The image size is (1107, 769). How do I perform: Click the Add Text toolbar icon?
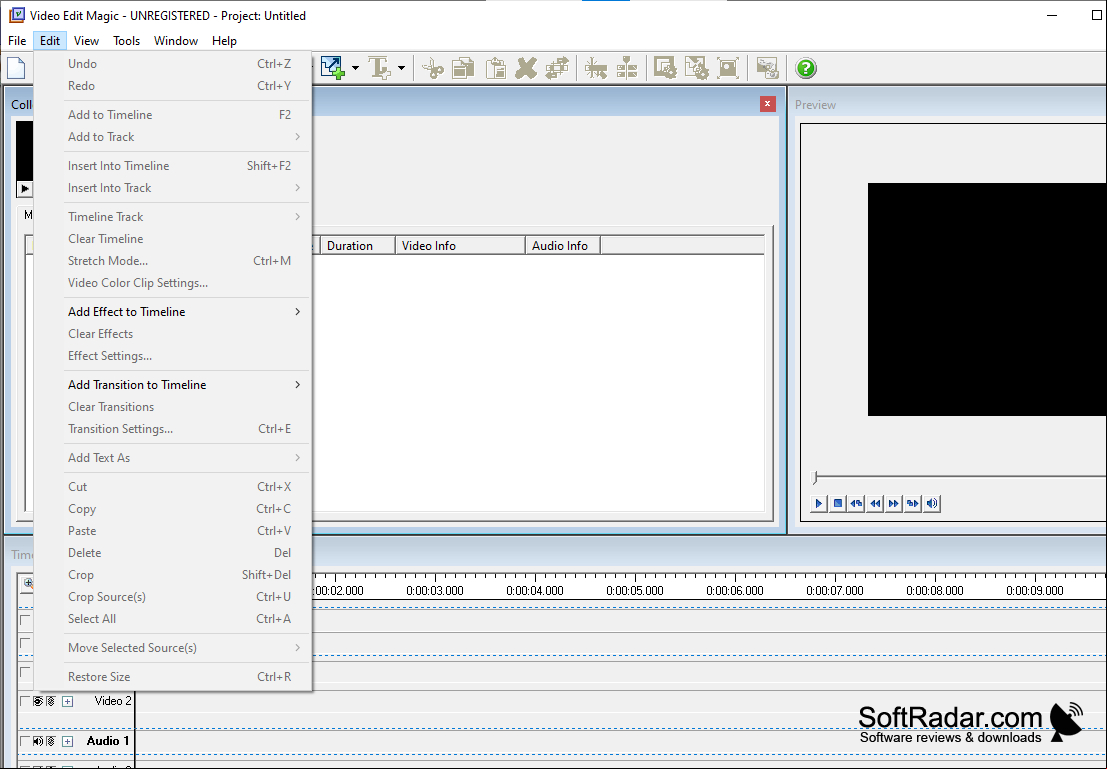(x=381, y=68)
